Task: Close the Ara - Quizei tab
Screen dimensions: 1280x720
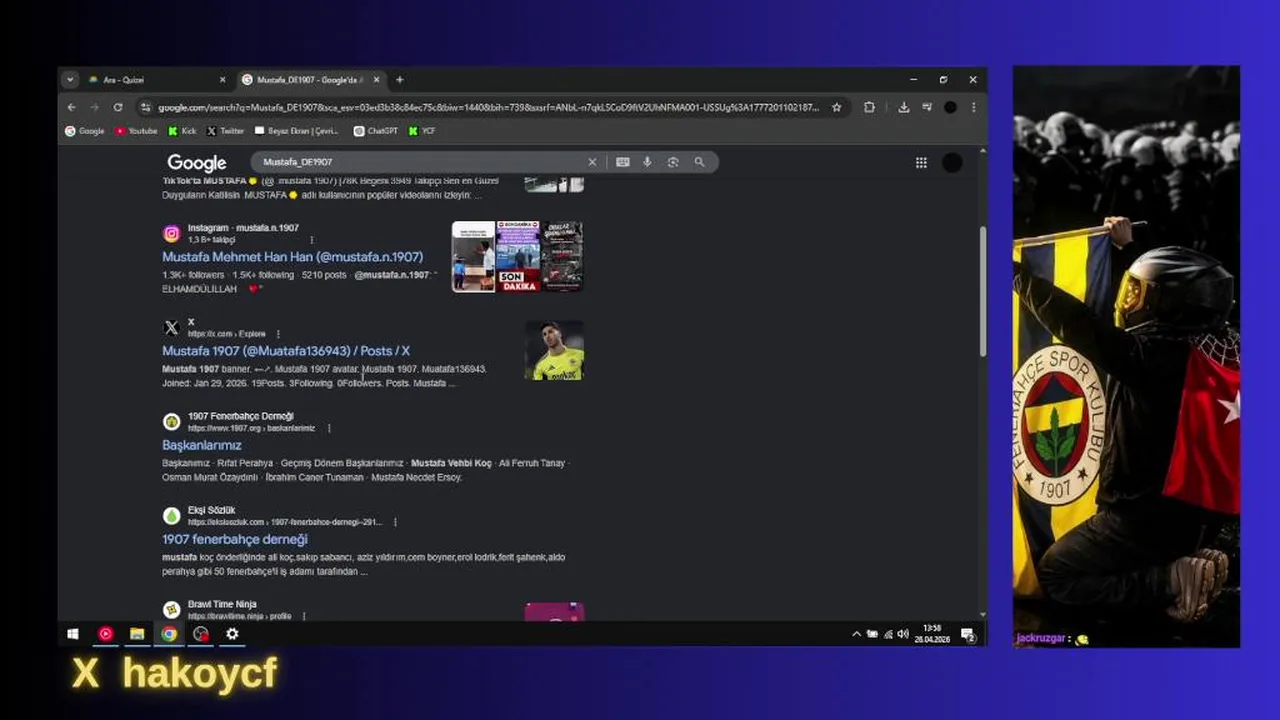Action: 222,80
